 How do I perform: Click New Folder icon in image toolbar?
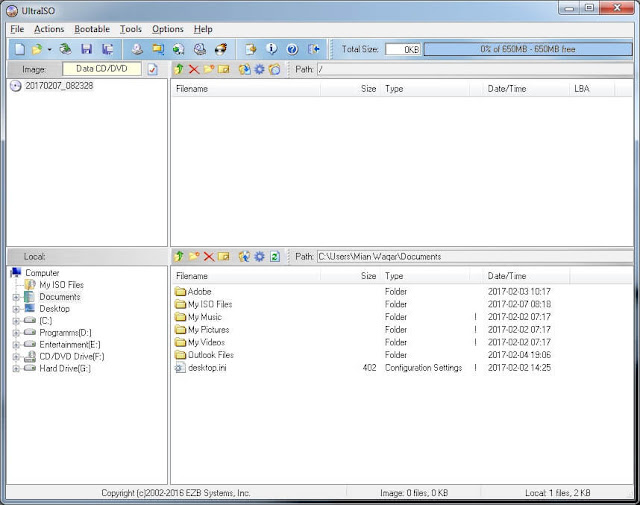209,69
